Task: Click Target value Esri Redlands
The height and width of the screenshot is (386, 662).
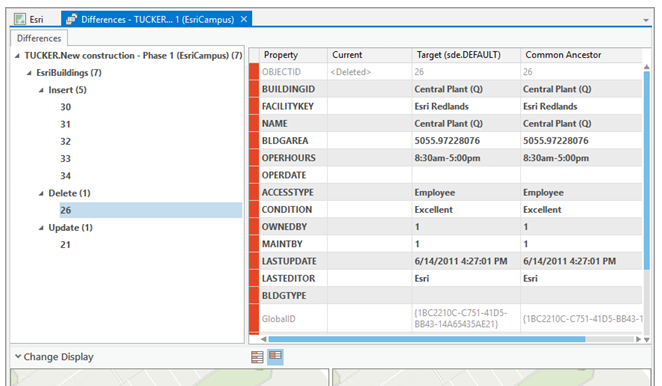Action: coord(442,106)
